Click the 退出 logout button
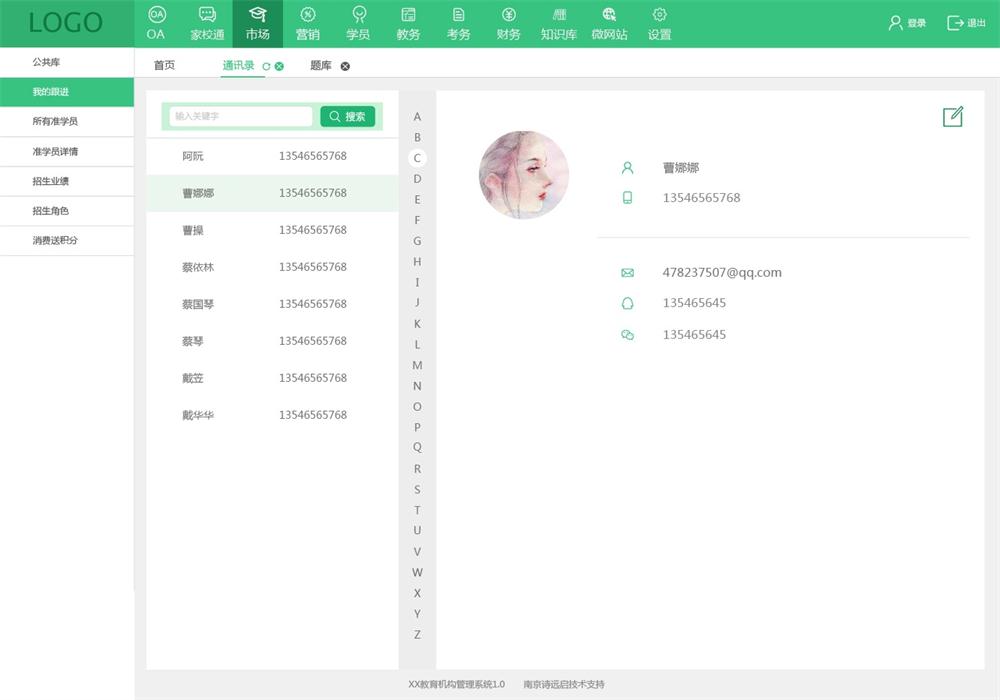Viewport: 1000px width, 700px height. tap(966, 23)
